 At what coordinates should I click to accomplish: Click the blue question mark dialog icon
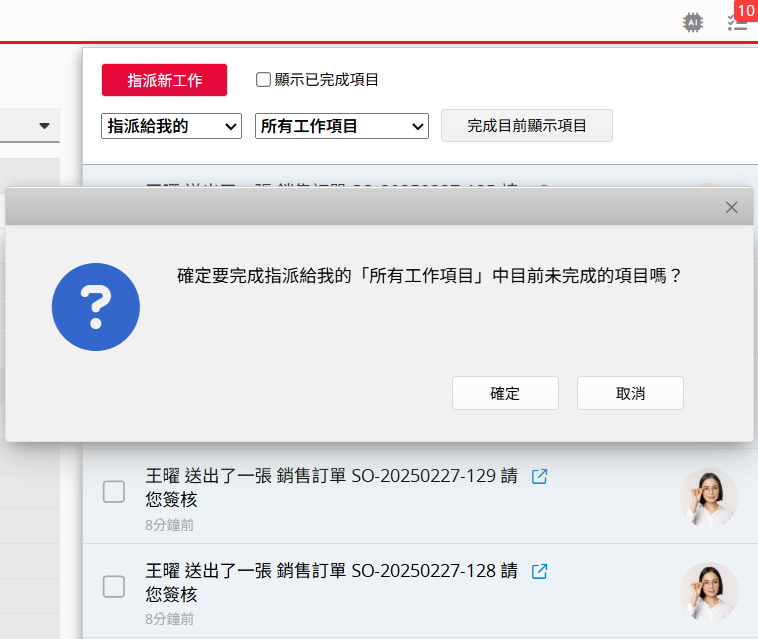pos(96,307)
